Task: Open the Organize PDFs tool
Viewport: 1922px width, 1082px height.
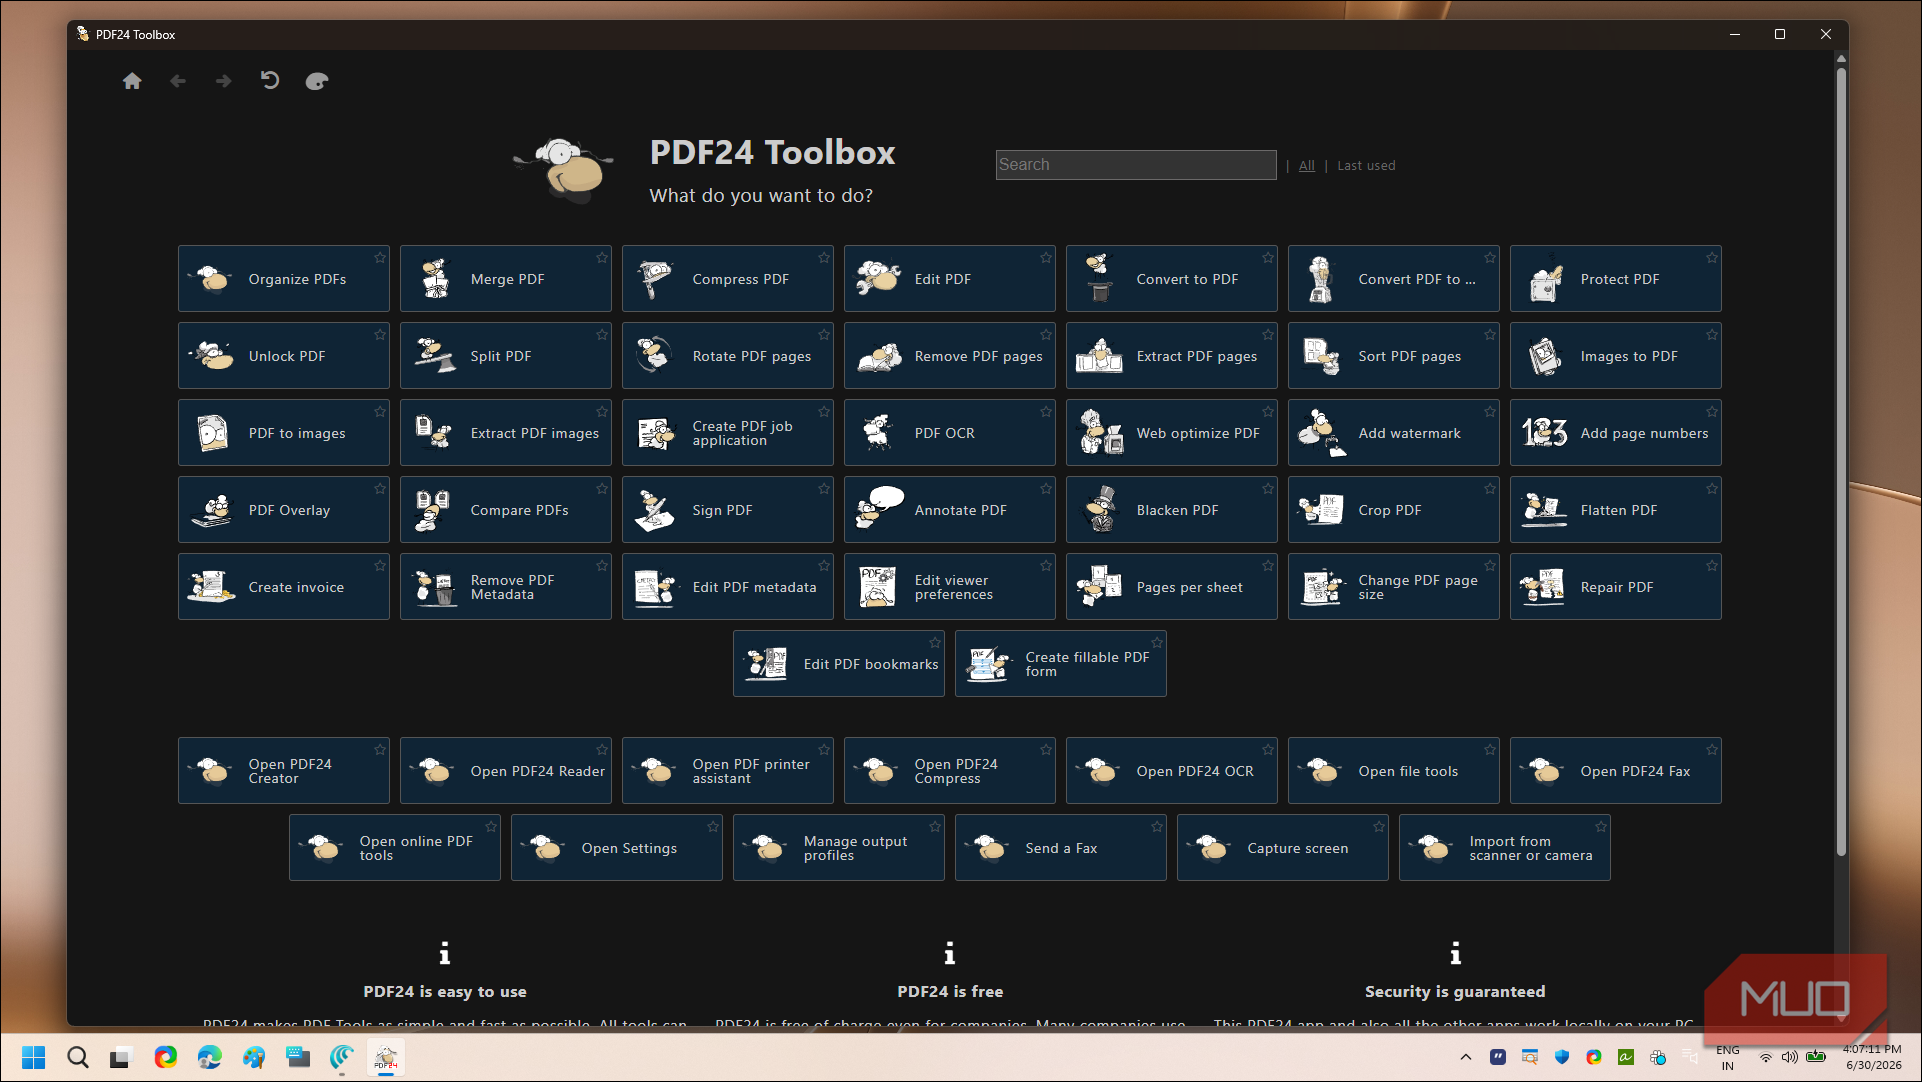Action: [284, 279]
